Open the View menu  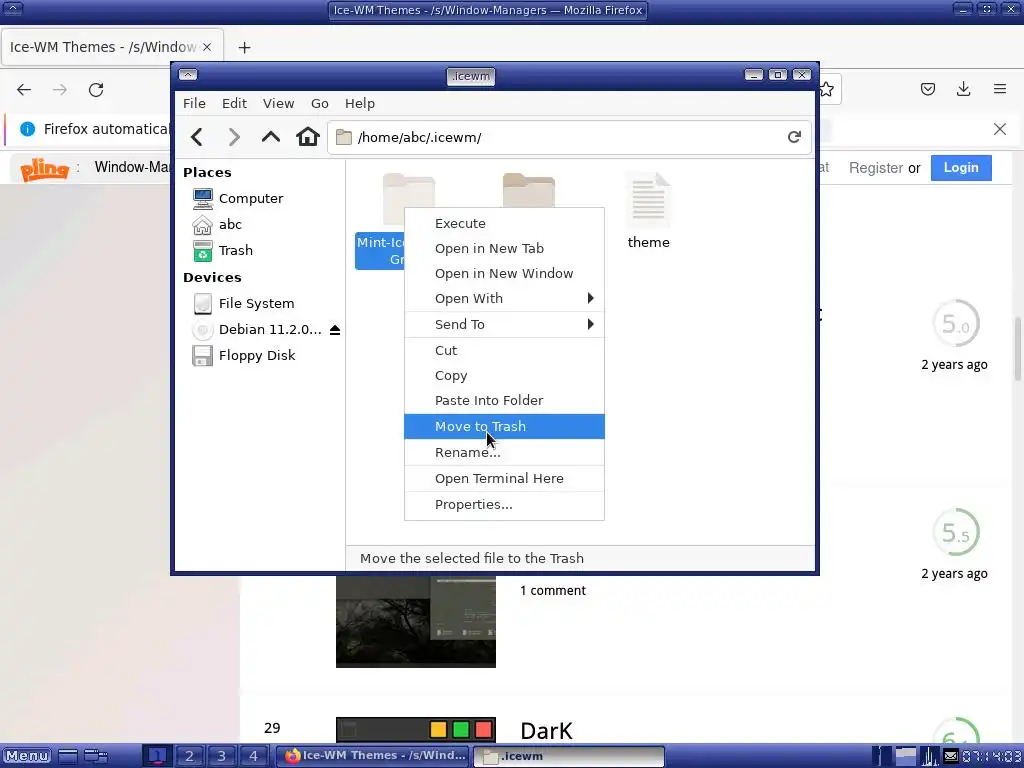click(278, 103)
